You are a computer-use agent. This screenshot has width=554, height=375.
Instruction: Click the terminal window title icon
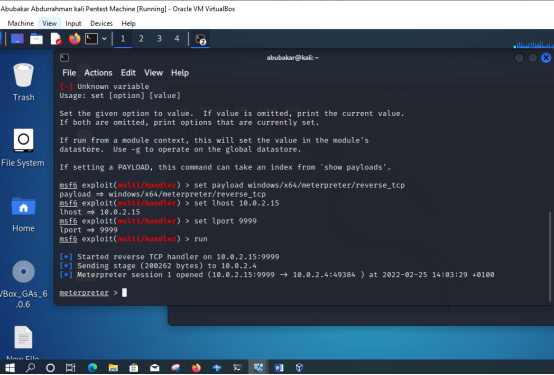pos(64,58)
